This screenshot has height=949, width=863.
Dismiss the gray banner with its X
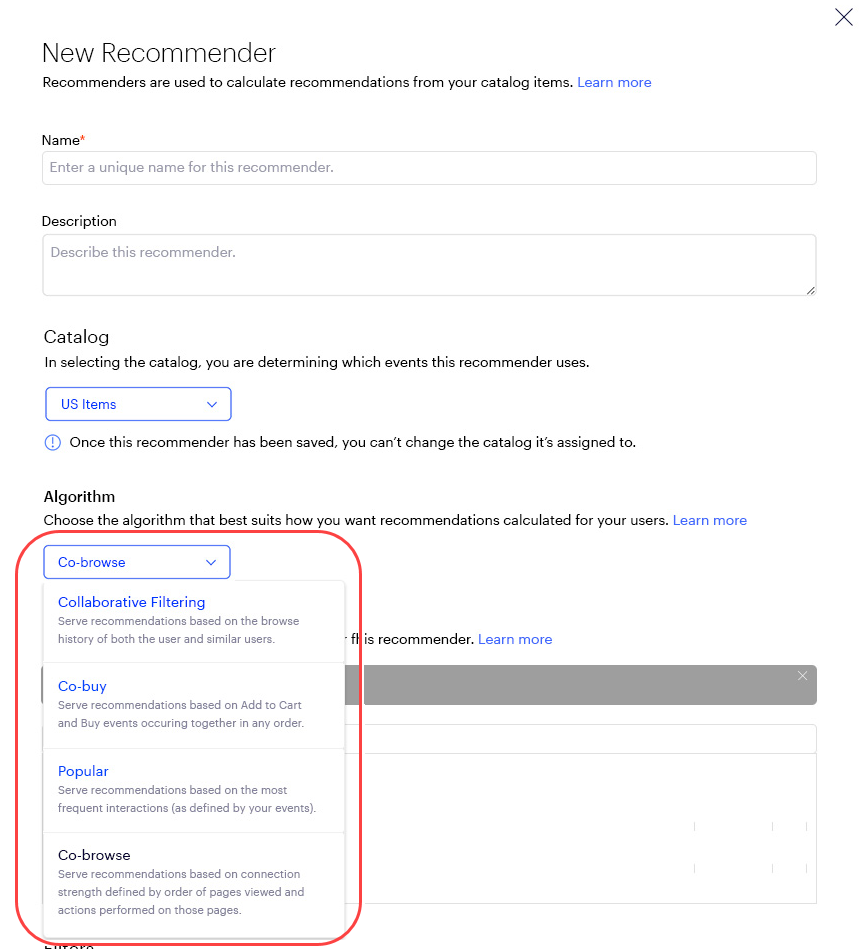pos(802,676)
